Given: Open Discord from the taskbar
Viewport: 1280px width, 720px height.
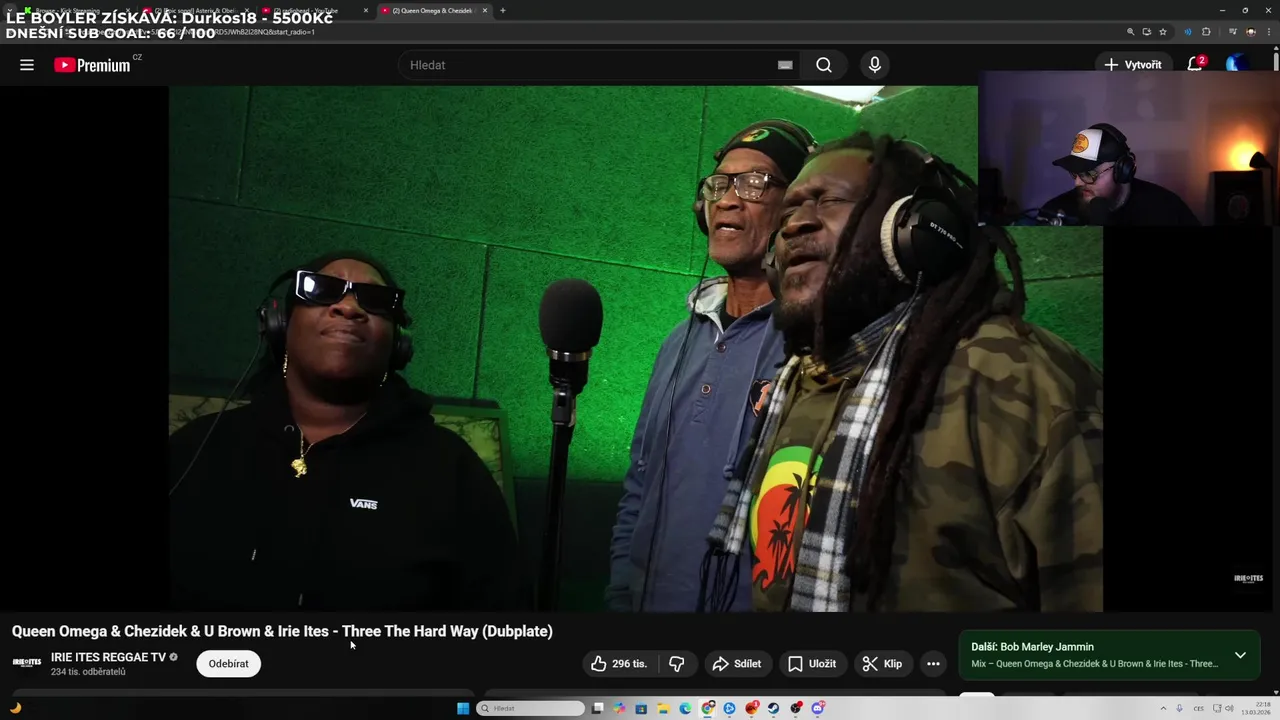Looking at the screenshot, I should point(819,708).
